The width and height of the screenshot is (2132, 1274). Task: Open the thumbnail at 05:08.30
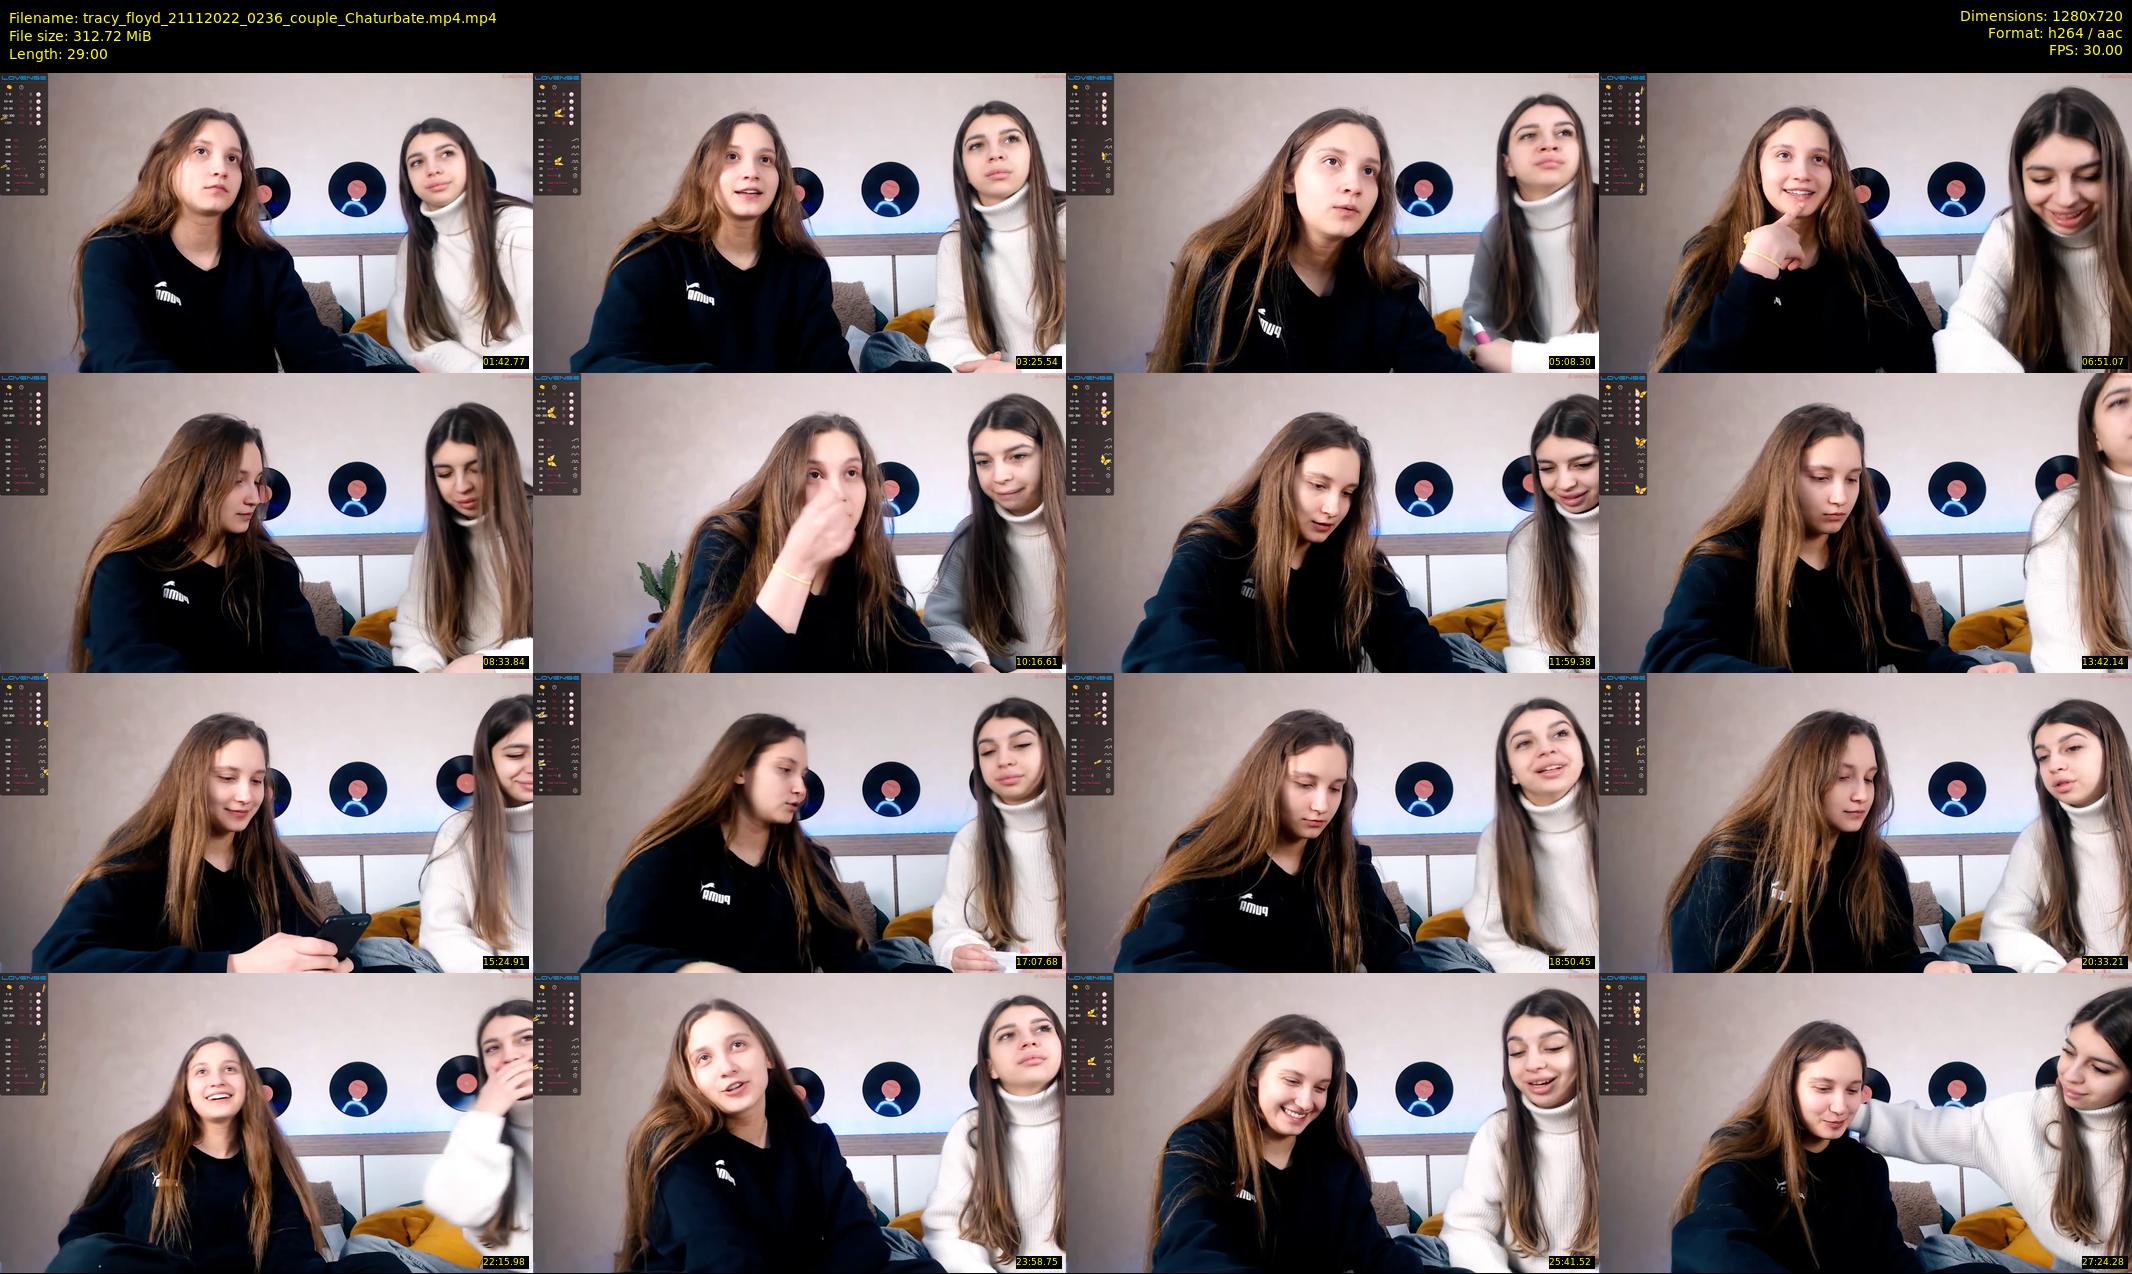pyautogui.click(x=1332, y=222)
